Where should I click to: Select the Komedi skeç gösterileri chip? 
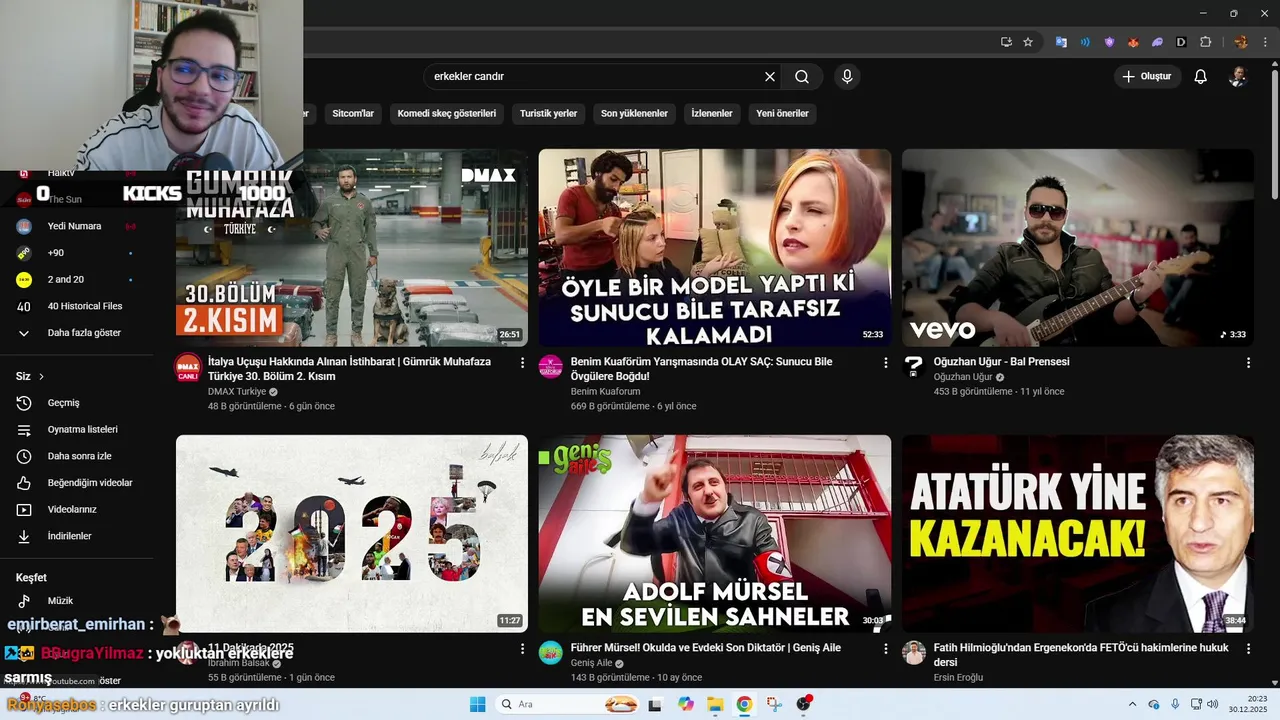(447, 114)
